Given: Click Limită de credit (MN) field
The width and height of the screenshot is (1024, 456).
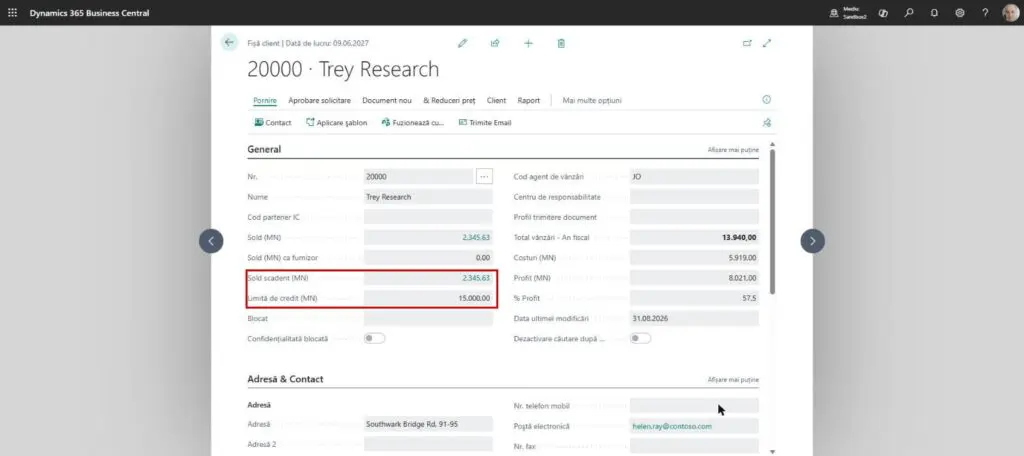Looking at the screenshot, I should coord(428,298).
